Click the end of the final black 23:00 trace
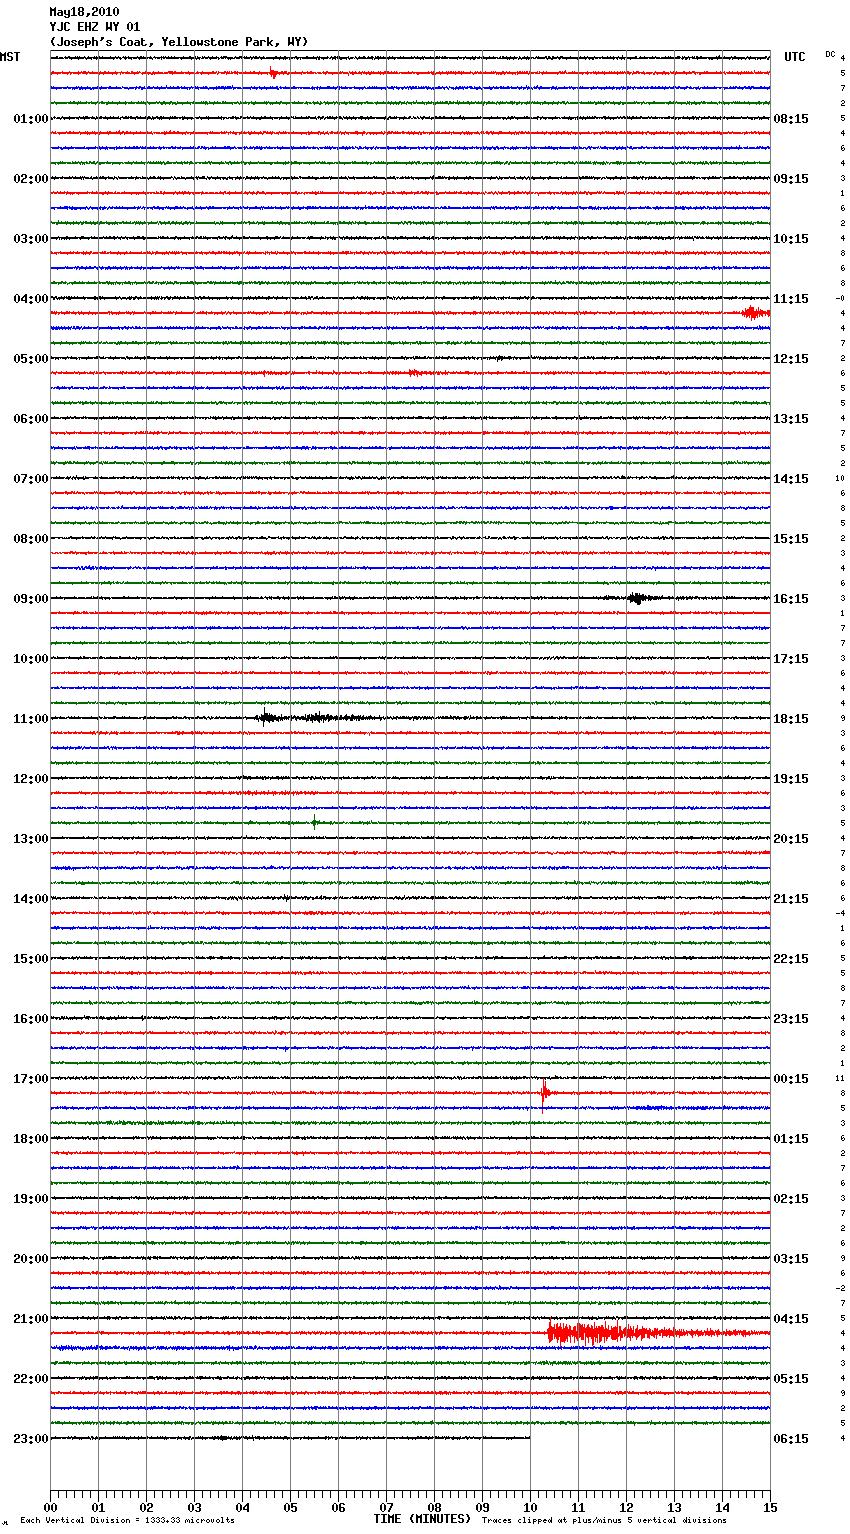 point(529,1438)
